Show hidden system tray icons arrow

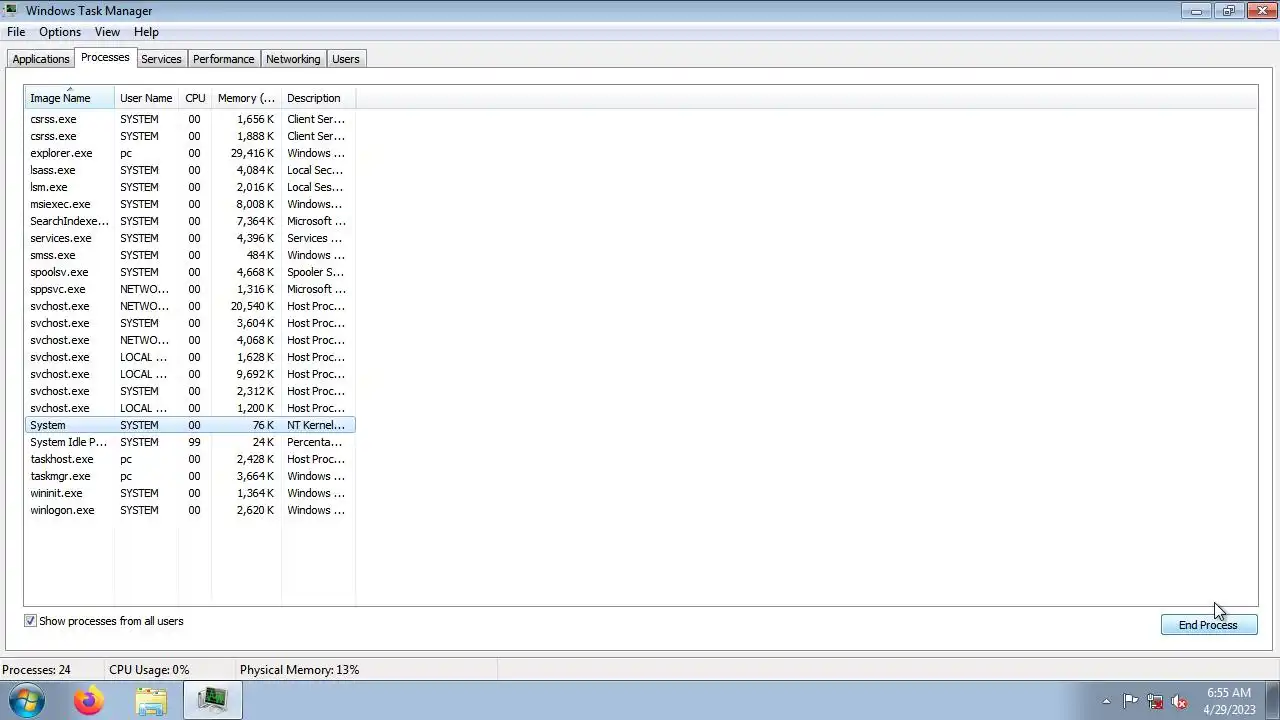pos(1106,701)
